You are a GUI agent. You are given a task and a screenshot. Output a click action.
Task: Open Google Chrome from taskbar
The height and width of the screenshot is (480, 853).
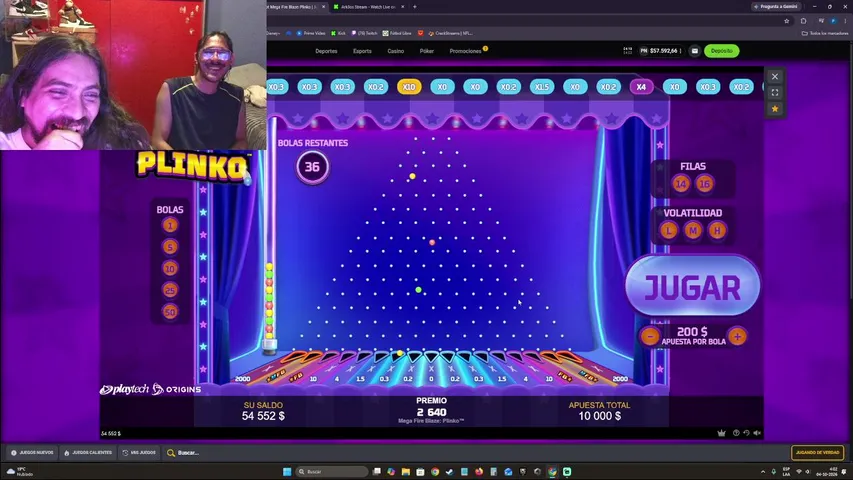point(435,472)
